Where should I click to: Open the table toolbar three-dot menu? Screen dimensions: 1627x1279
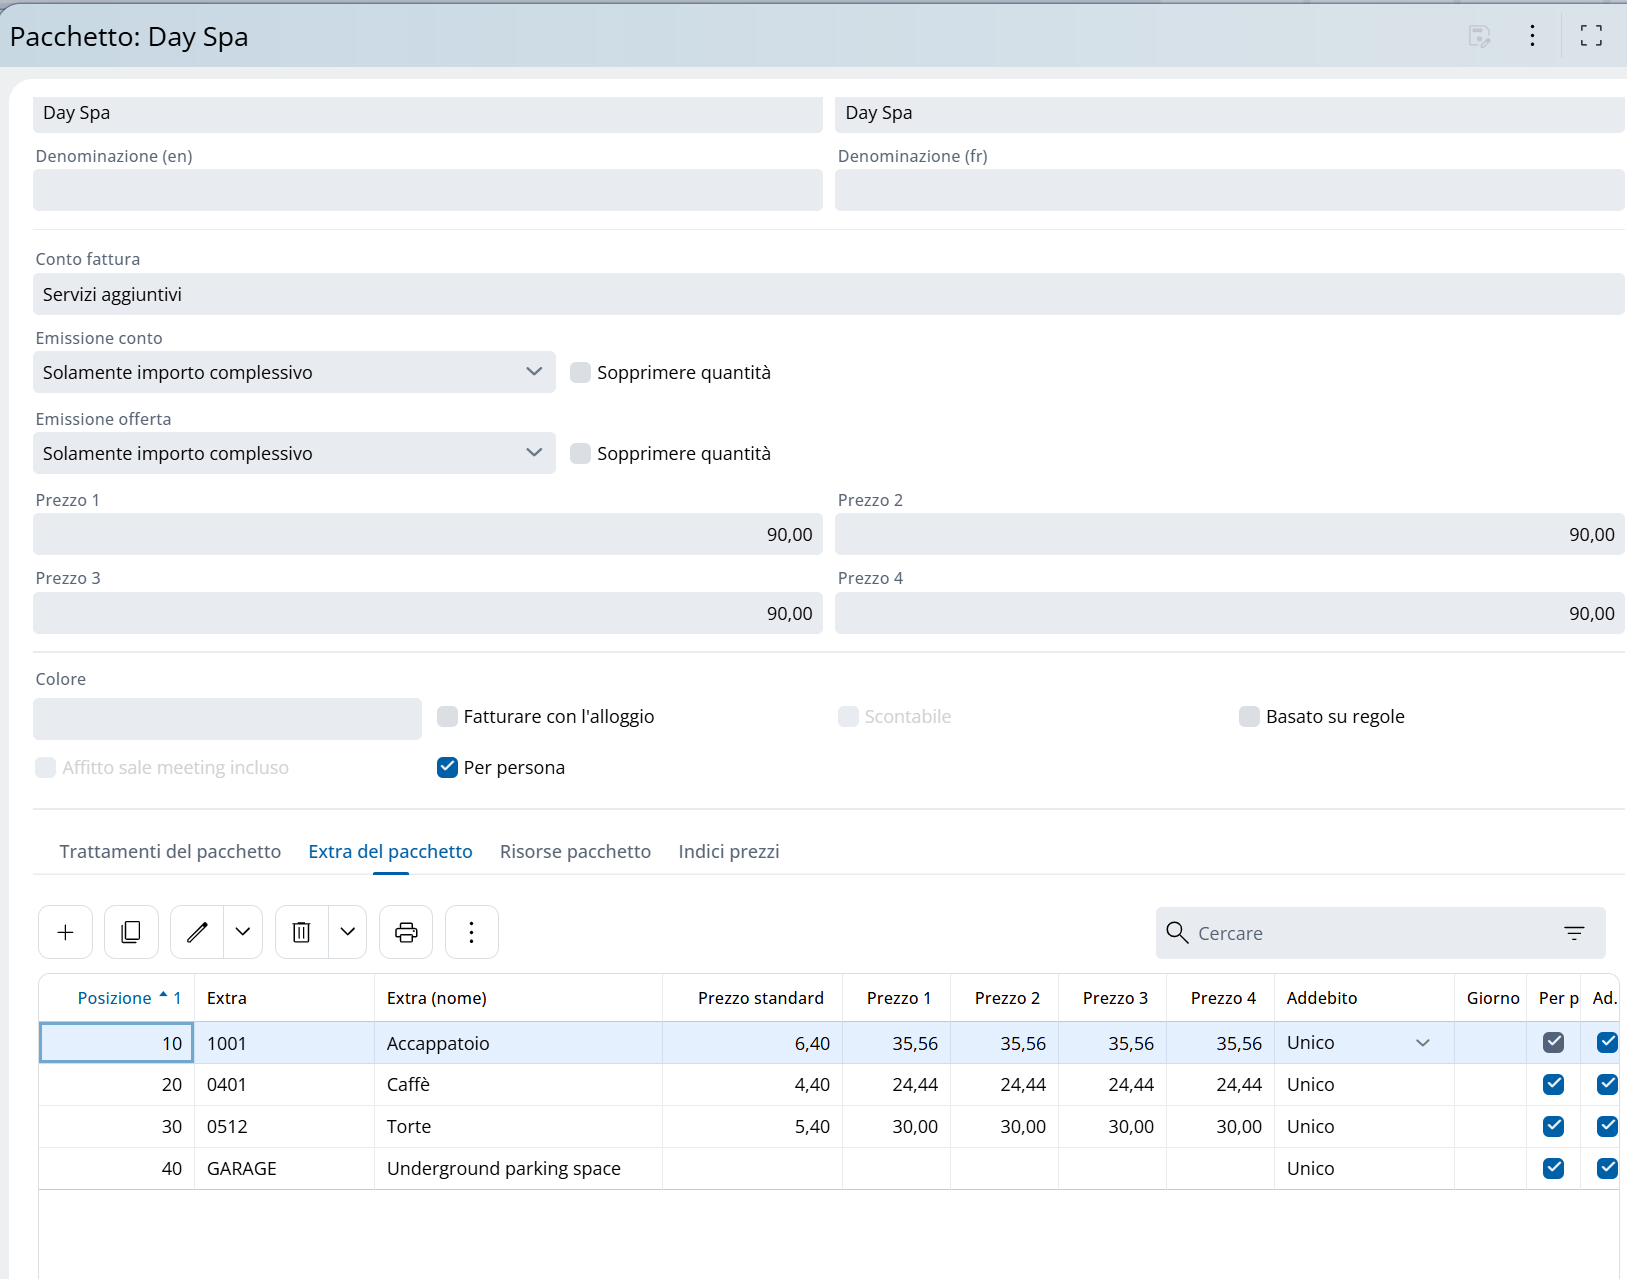tap(471, 932)
